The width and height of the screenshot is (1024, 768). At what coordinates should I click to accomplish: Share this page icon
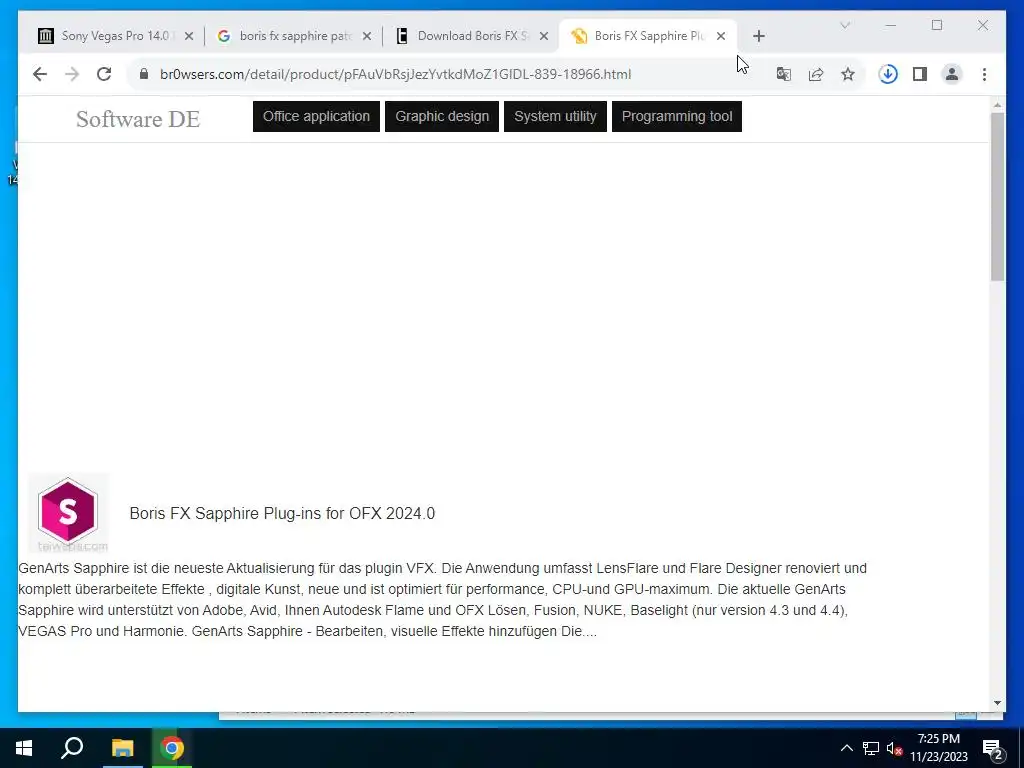816,74
